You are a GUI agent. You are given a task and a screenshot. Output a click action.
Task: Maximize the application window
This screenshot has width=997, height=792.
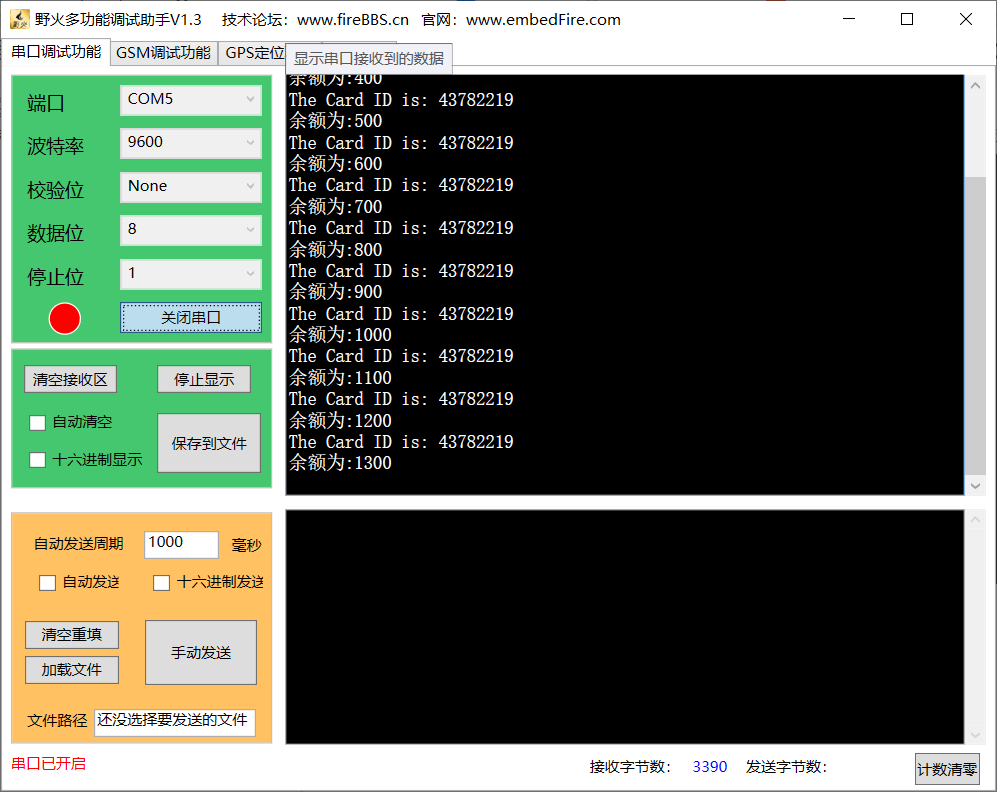coord(907,19)
